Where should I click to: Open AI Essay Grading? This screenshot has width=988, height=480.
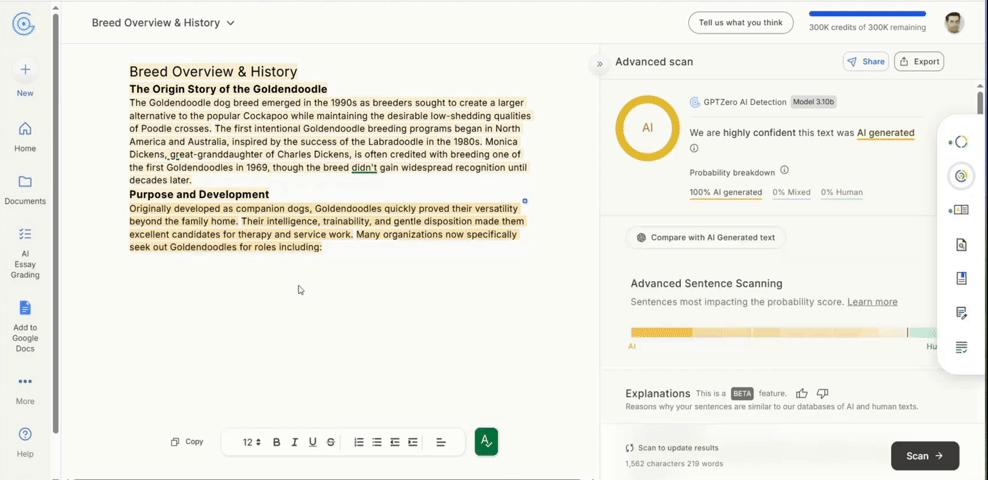[25, 253]
